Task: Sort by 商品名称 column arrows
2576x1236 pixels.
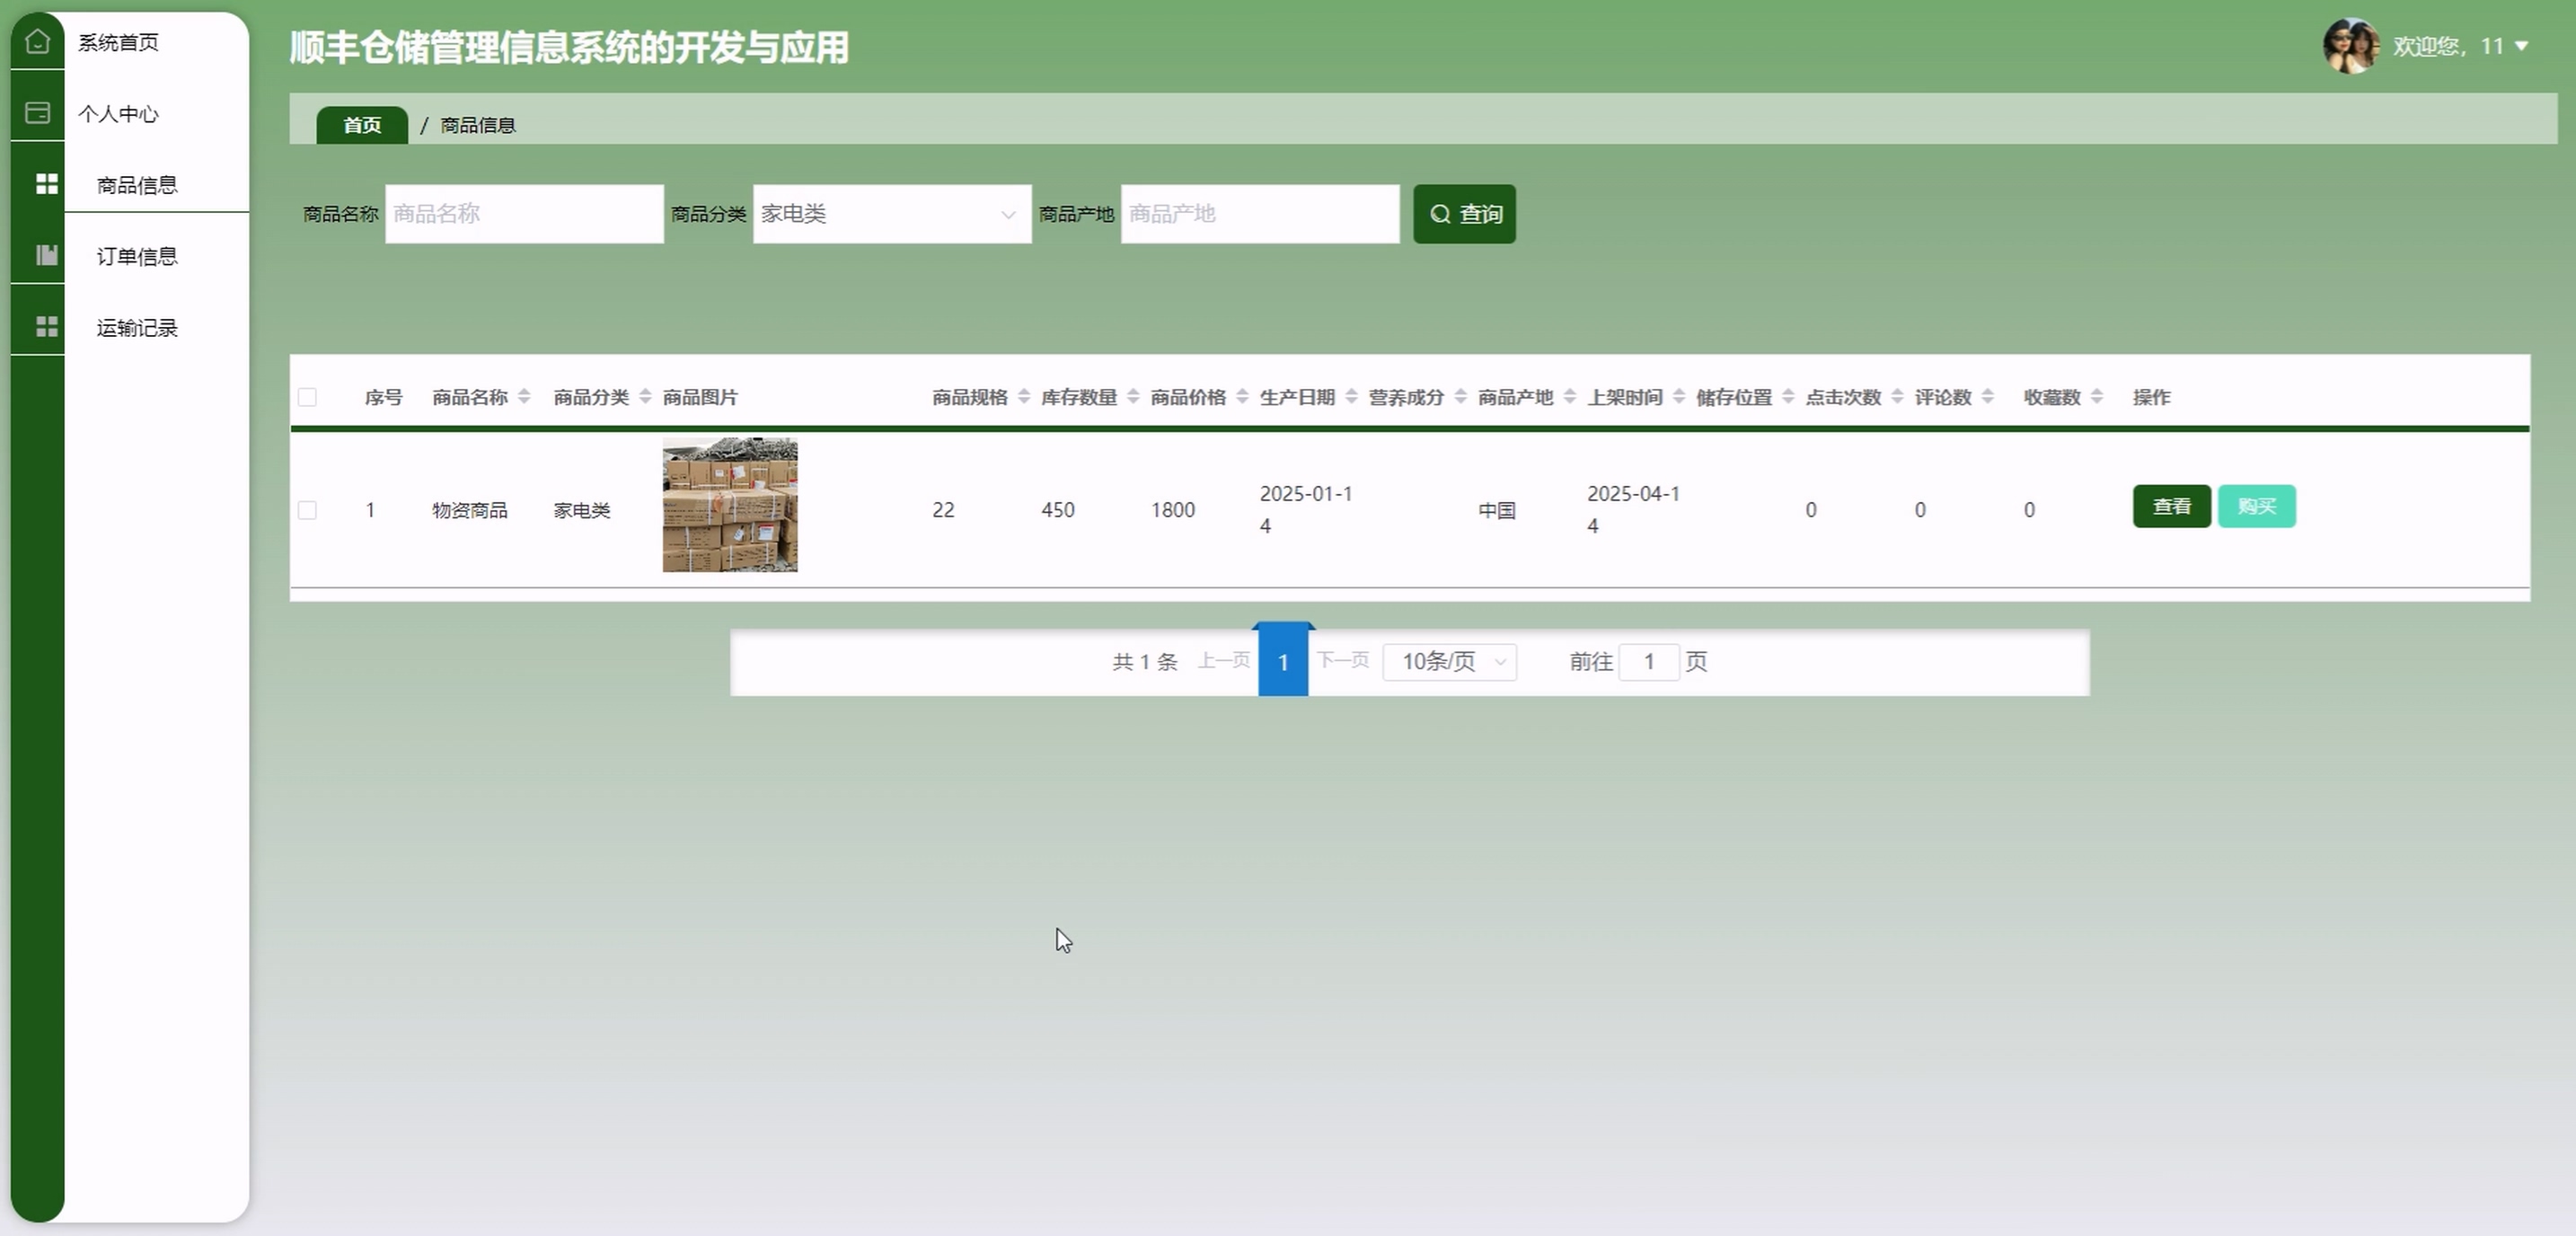Action: pyautogui.click(x=524, y=397)
